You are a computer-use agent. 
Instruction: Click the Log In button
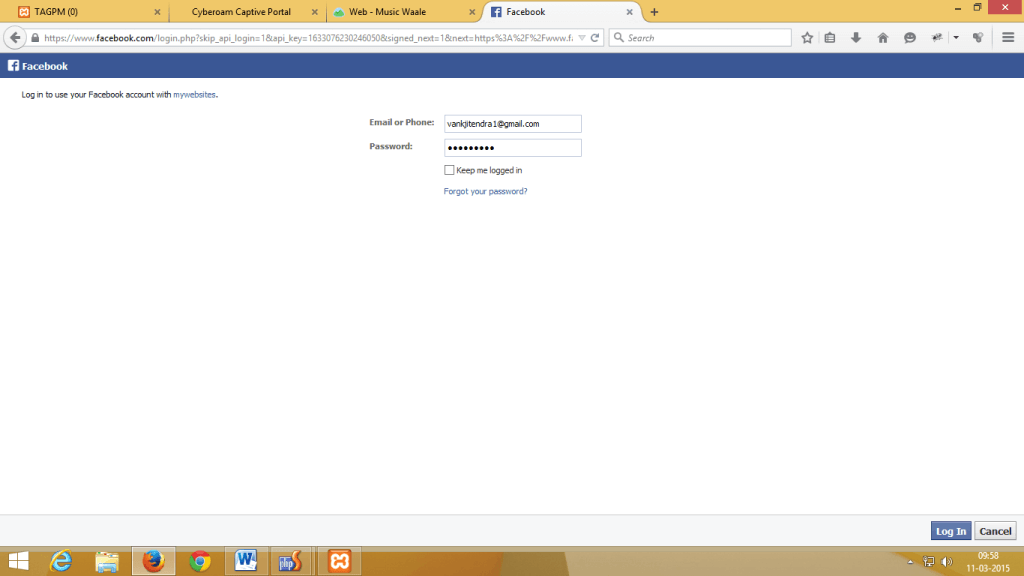coord(951,531)
